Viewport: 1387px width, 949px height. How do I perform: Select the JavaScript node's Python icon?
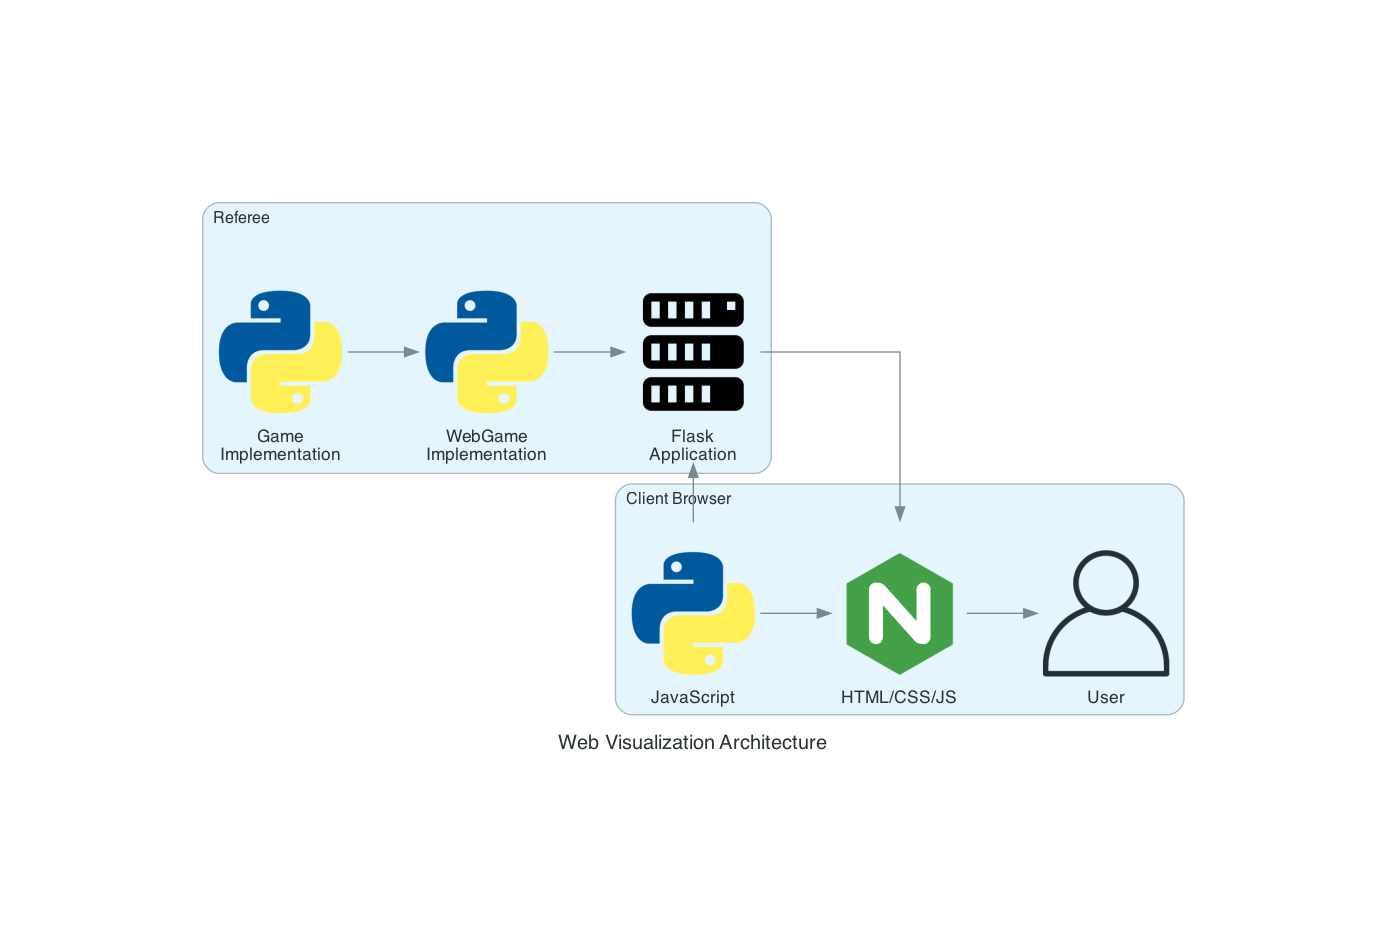(693, 613)
